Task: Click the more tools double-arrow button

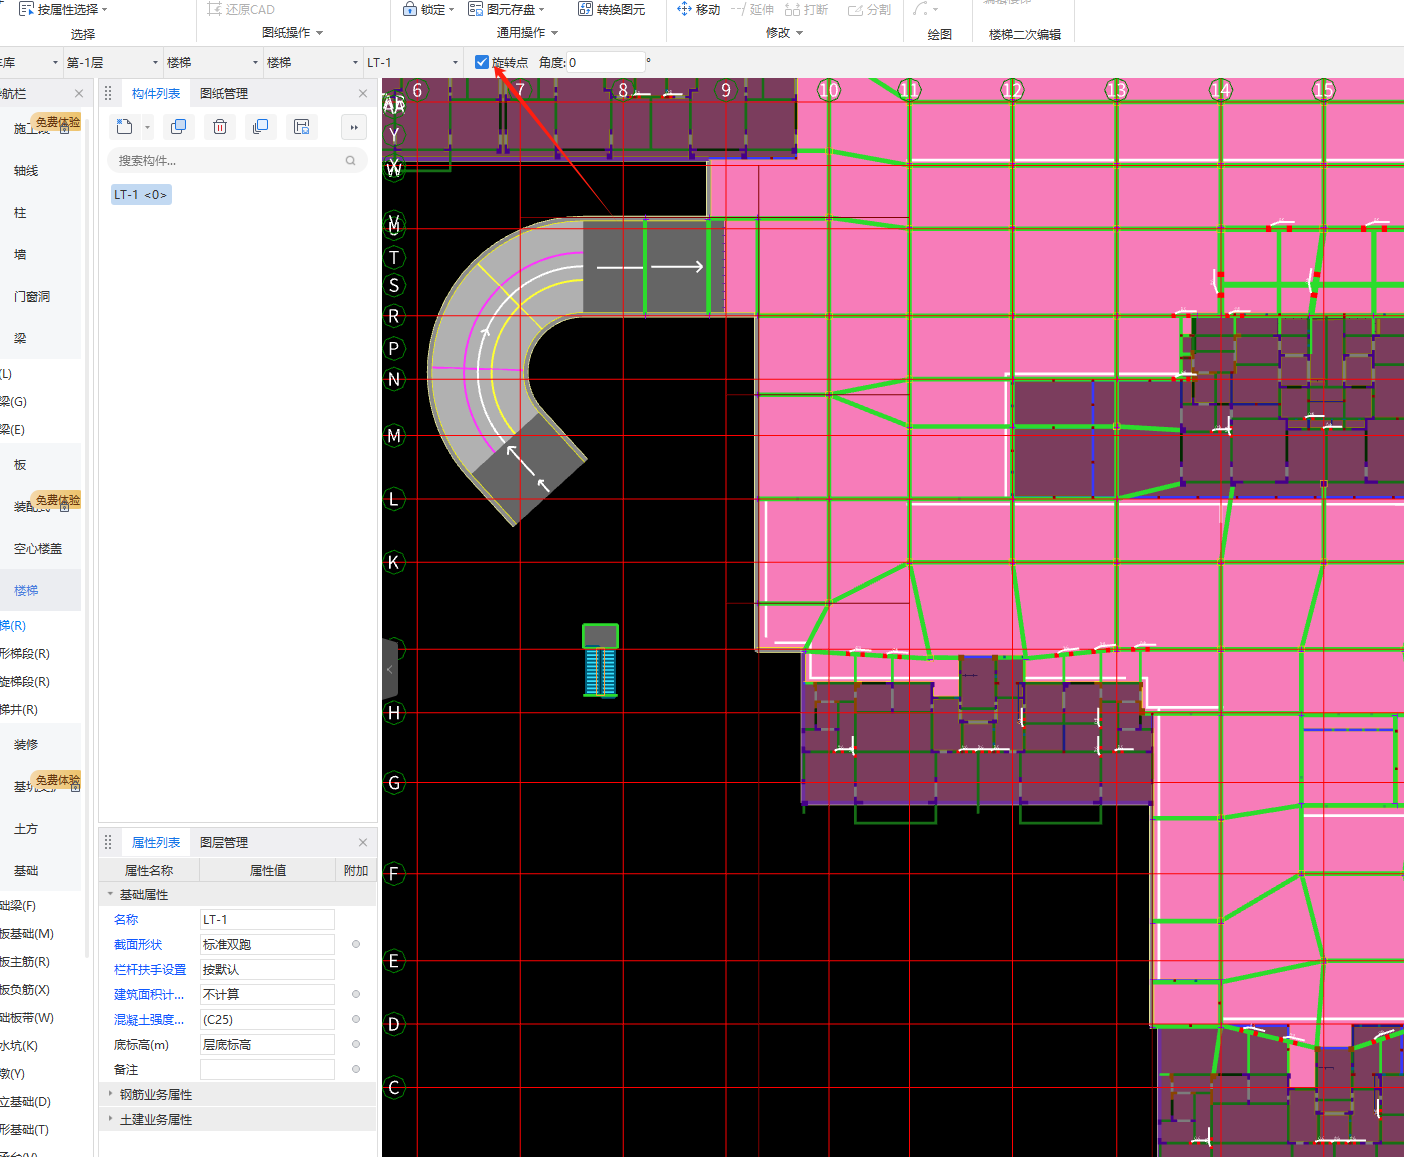Action: 354,127
